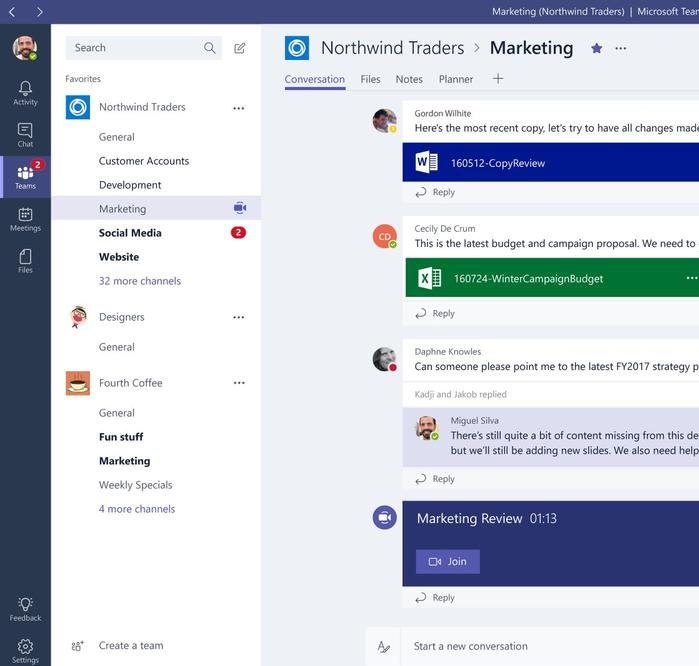699x666 pixels.
Task: Switch to the Files tab
Action: tap(370, 79)
